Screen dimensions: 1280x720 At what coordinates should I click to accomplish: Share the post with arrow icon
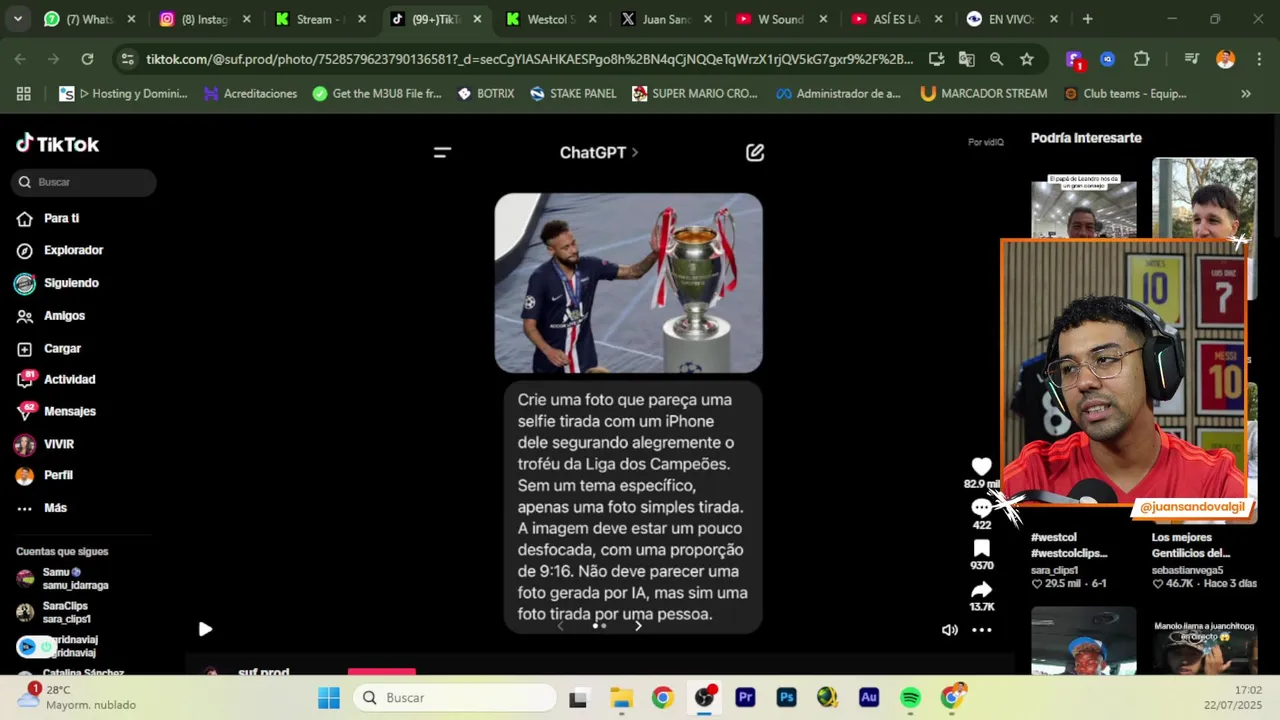coord(981,590)
